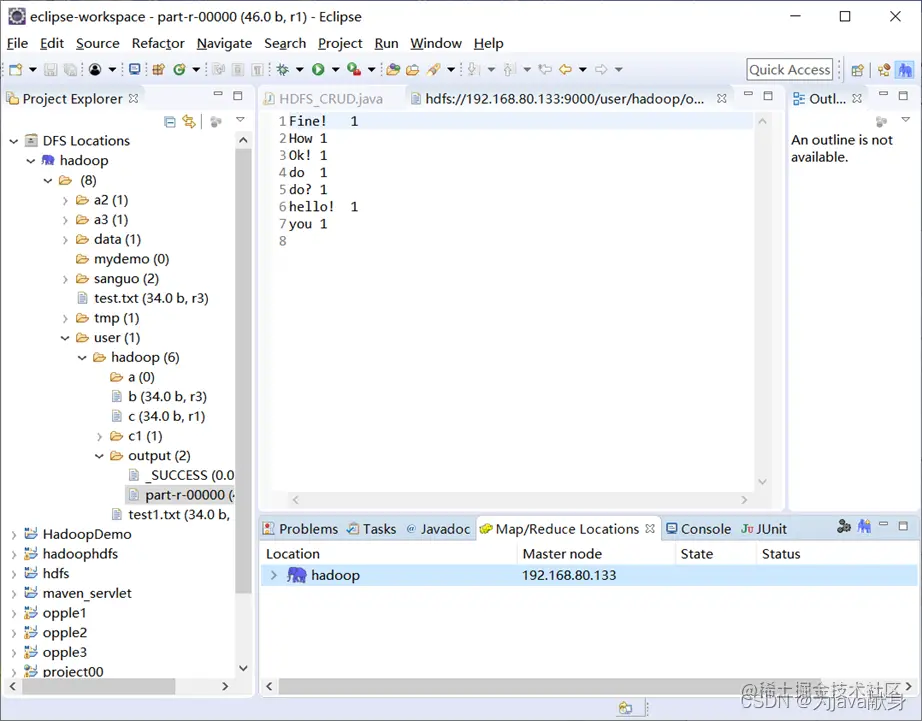Click the Save disk icon in toolbar
Screen dimensions: 922x721
tap(51, 69)
